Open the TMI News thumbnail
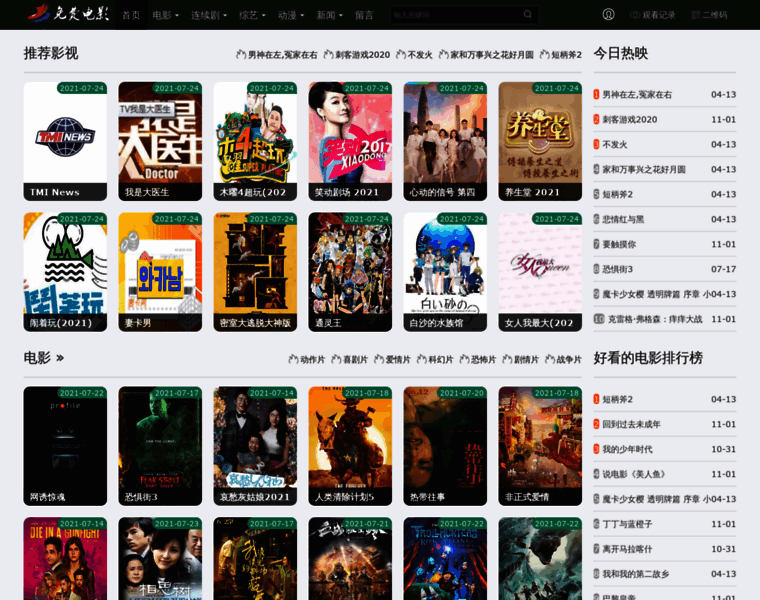The height and width of the screenshot is (600, 760). (x=65, y=141)
